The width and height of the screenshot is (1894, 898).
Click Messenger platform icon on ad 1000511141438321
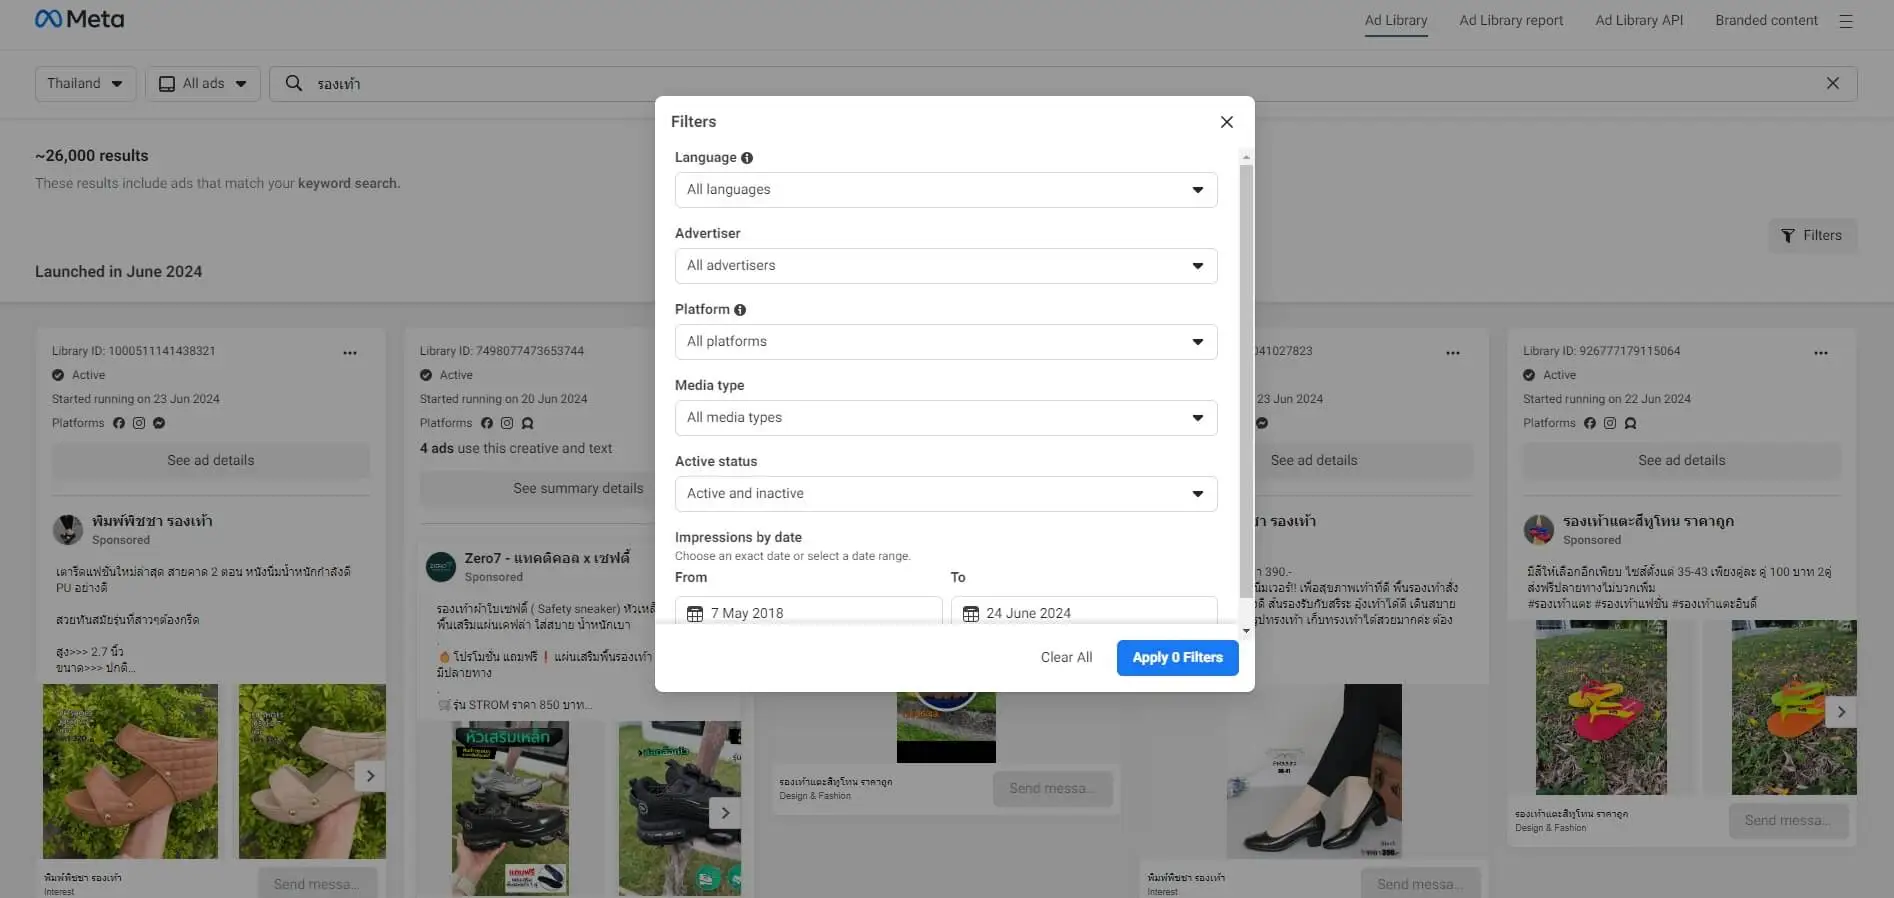159,423
